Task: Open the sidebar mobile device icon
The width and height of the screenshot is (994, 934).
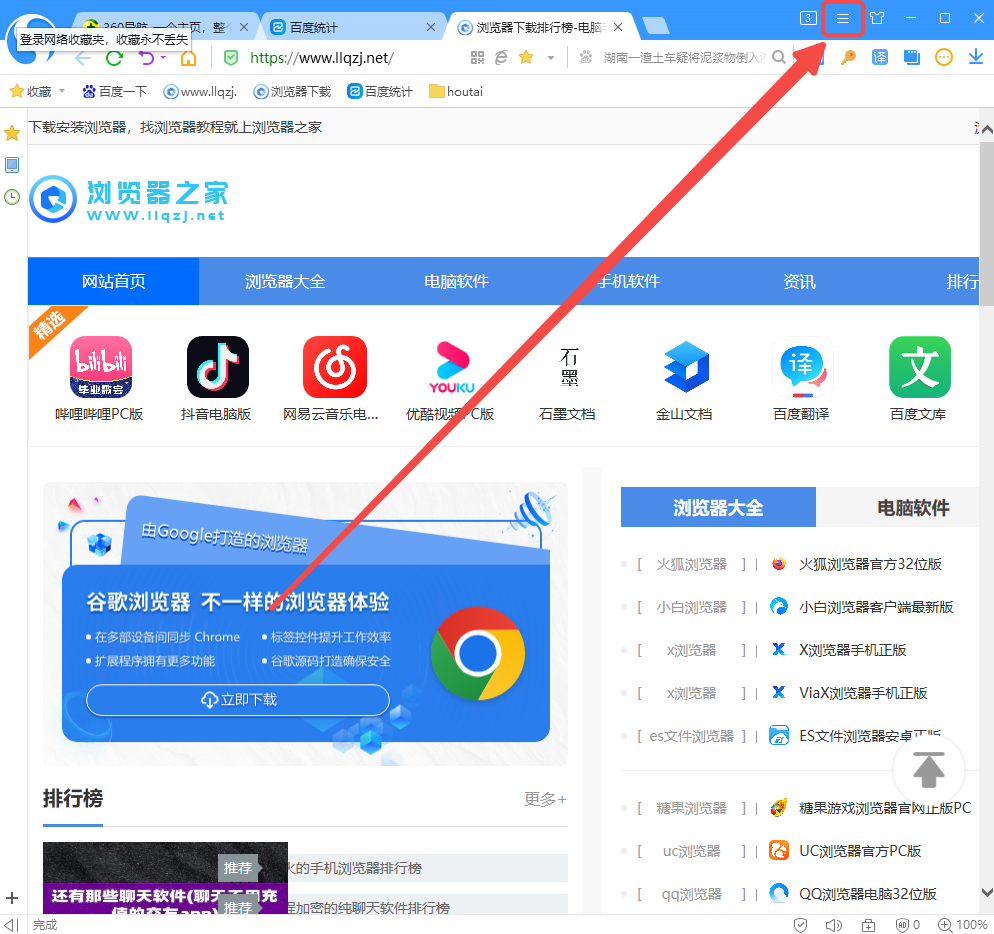Action: tap(12, 165)
